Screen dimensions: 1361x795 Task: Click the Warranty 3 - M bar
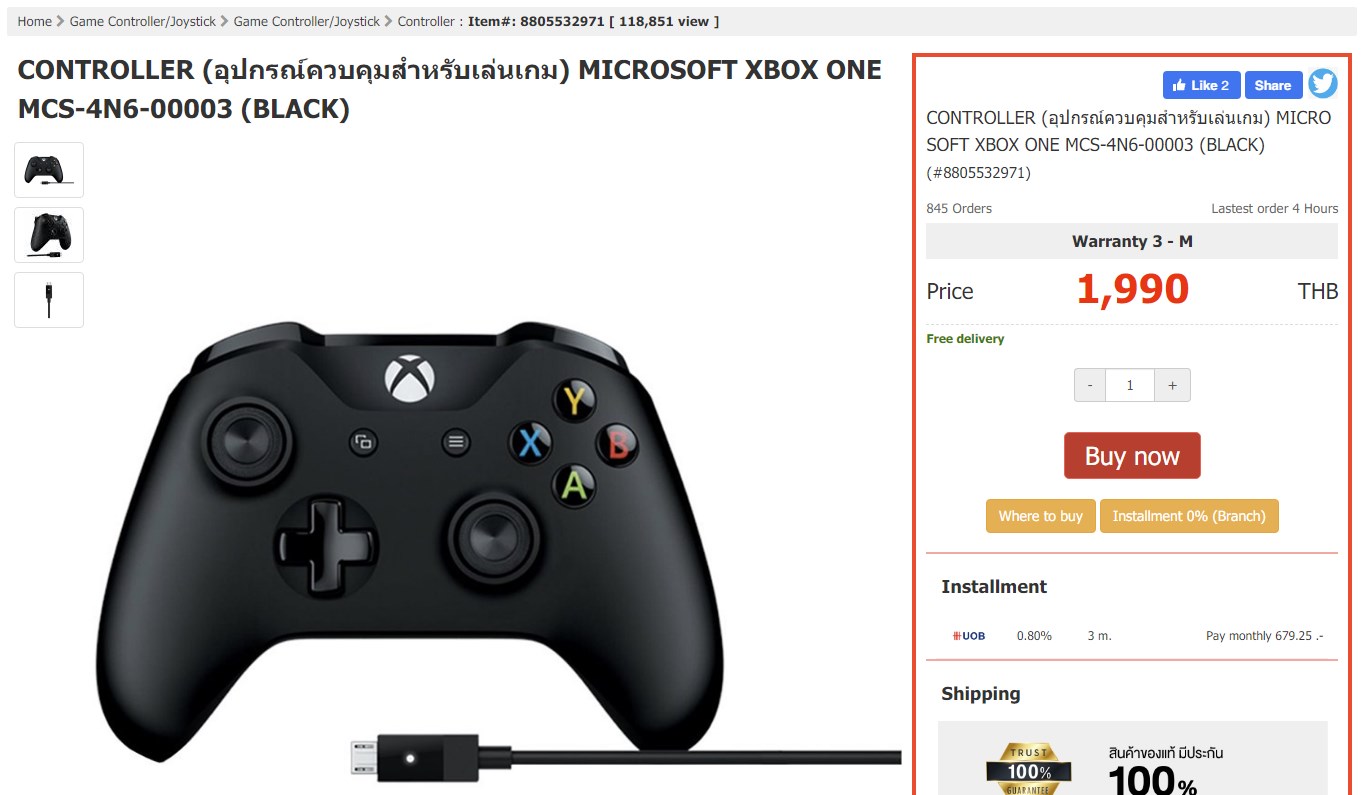click(x=1132, y=241)
